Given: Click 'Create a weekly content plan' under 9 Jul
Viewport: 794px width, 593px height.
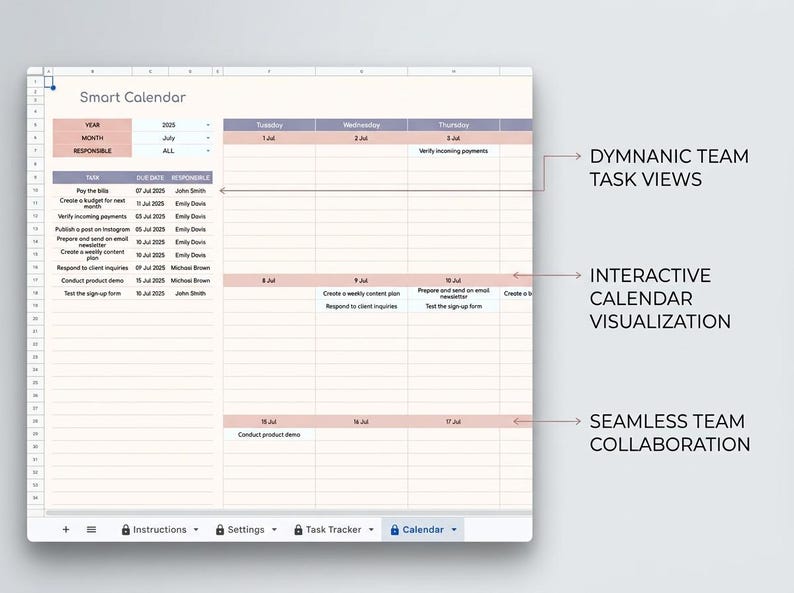Looking at the screenshot, I should (x=361, y=293).
